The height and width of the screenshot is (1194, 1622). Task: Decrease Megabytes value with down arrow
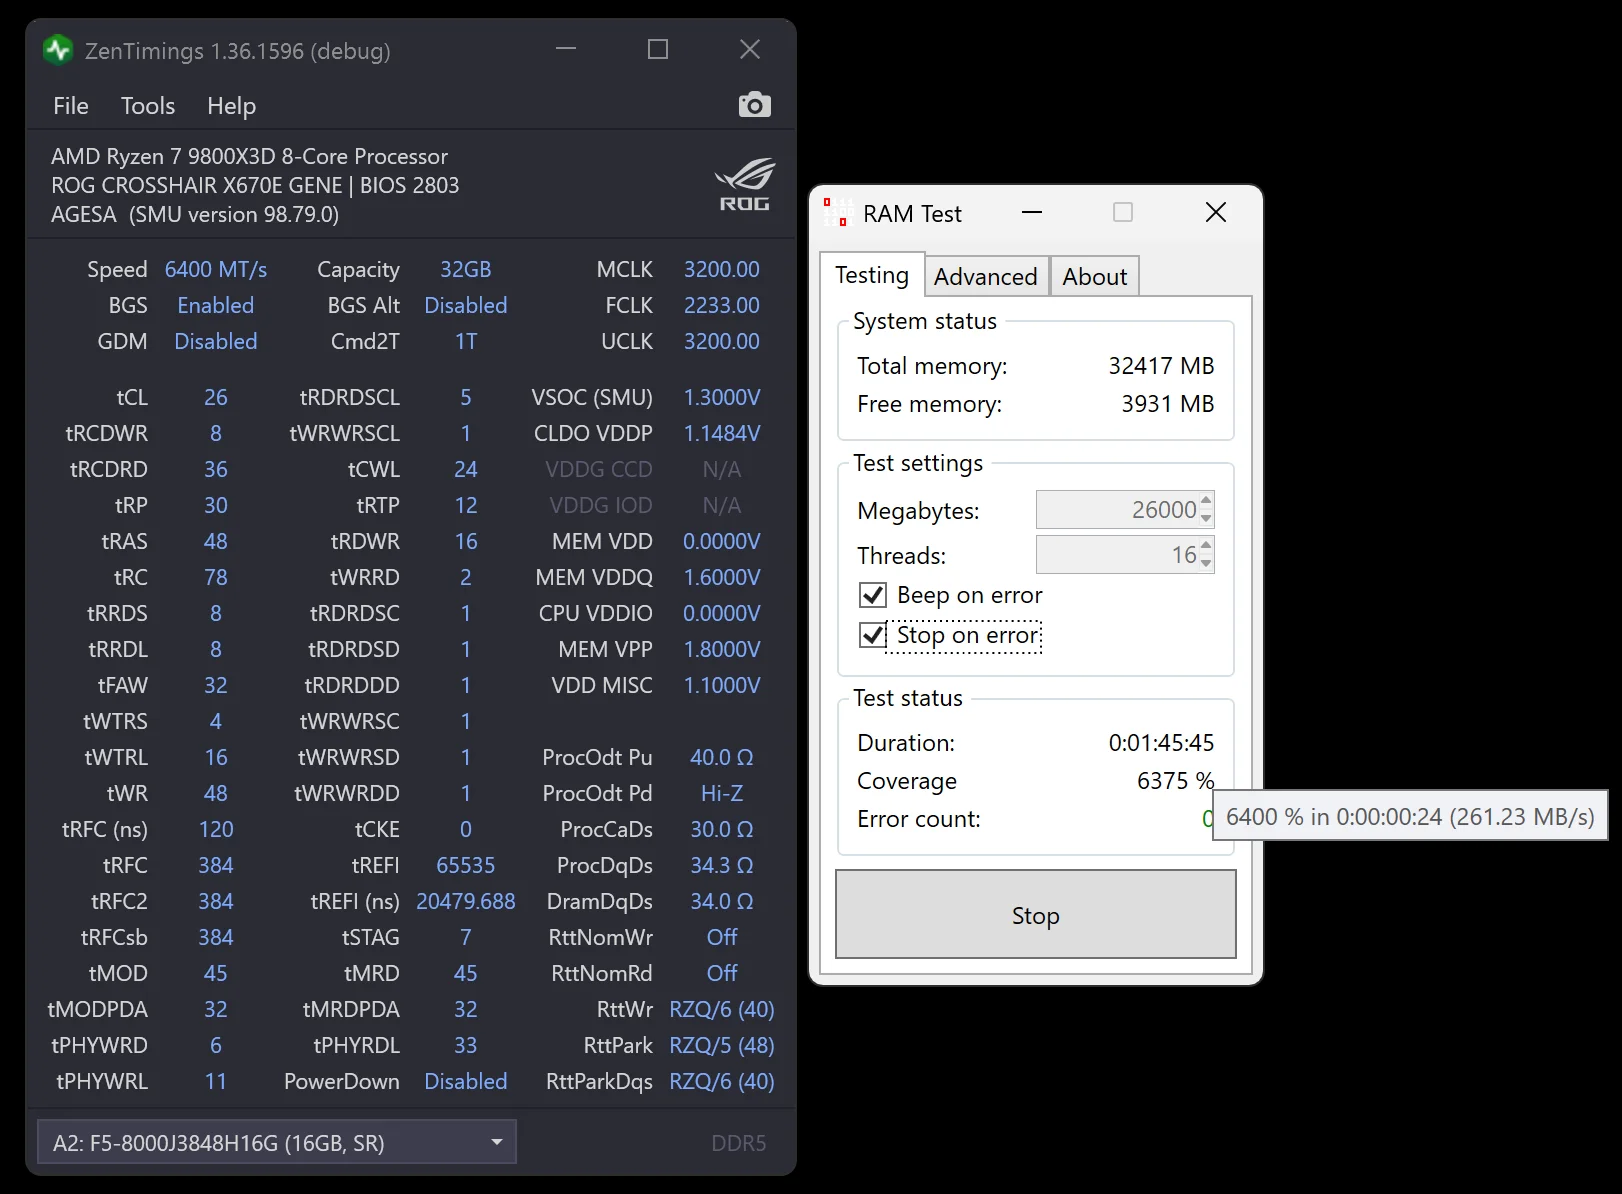1206,518
